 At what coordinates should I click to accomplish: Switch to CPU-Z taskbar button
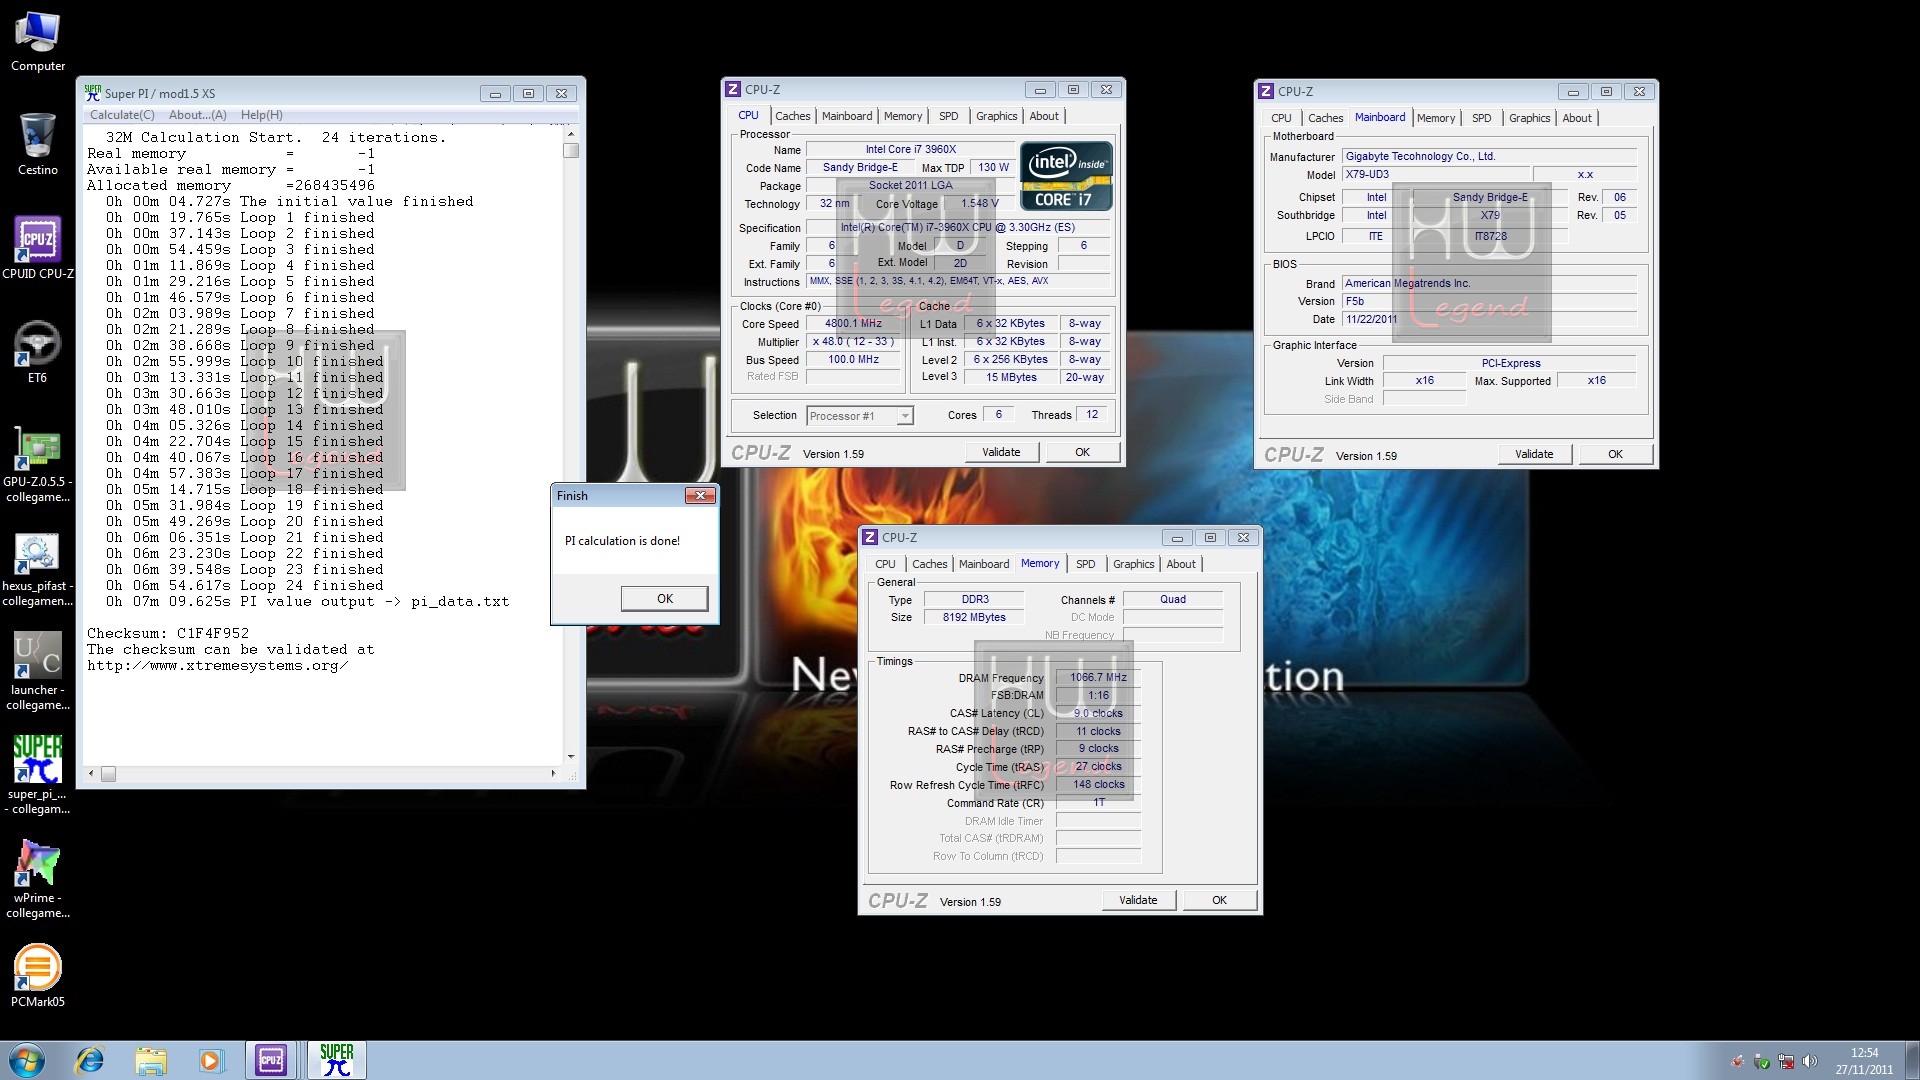pyautogui.click(x=271, y=1060)
